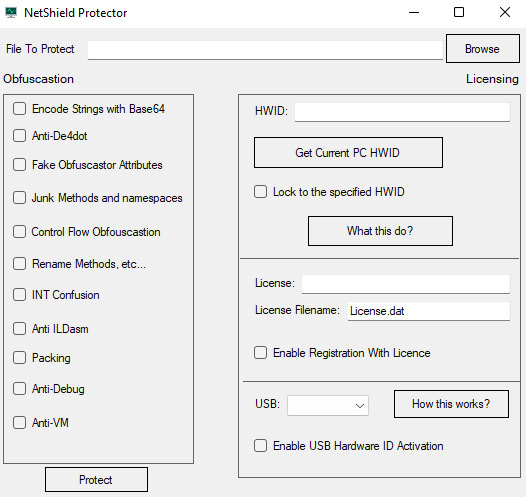Click the HWID: label
This screenshot has width=526, height=497.
(x=271, y=111)
